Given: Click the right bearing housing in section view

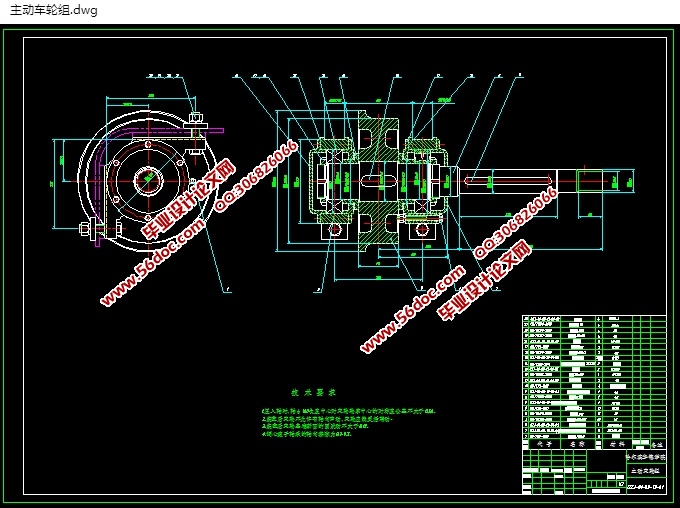Looking at the screenshot, I should click(x=426, y=182).
